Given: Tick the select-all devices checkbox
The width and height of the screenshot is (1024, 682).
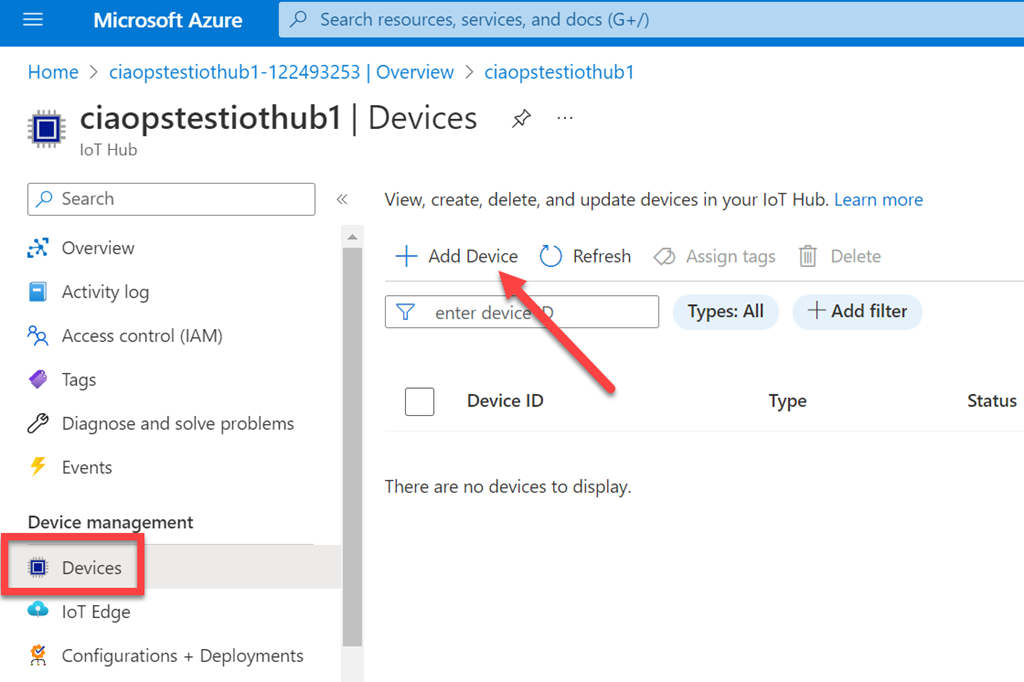Looking at the screenshot, I should [x=419, y=401].
